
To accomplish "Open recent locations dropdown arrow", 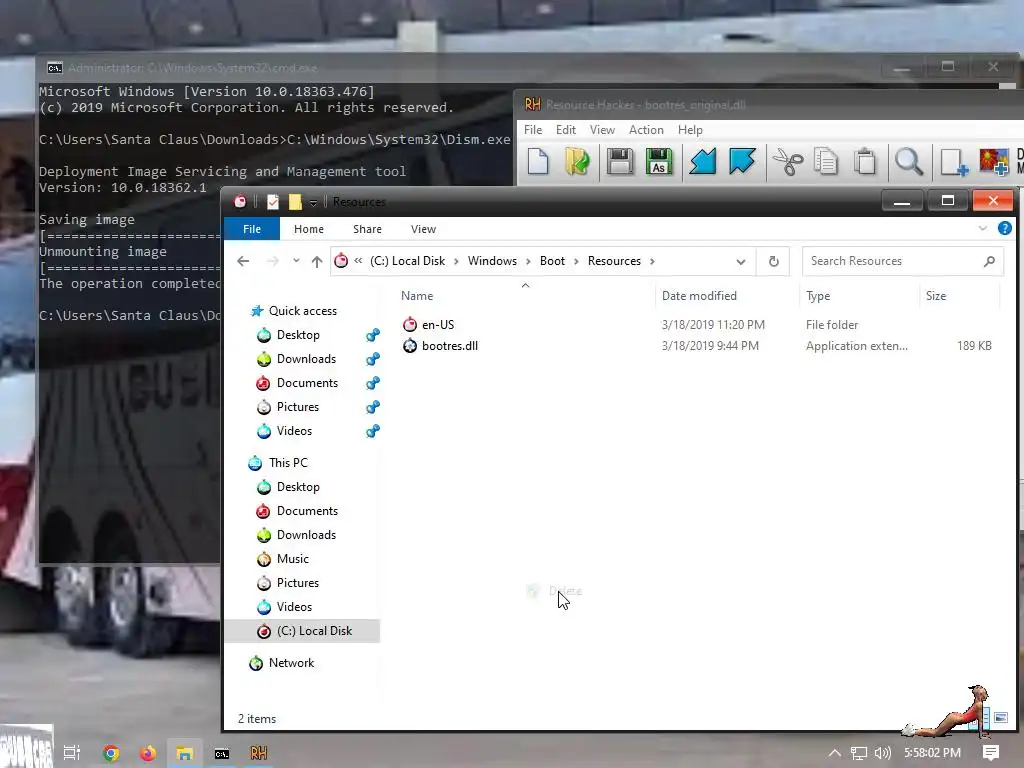I will click(296, 261).
